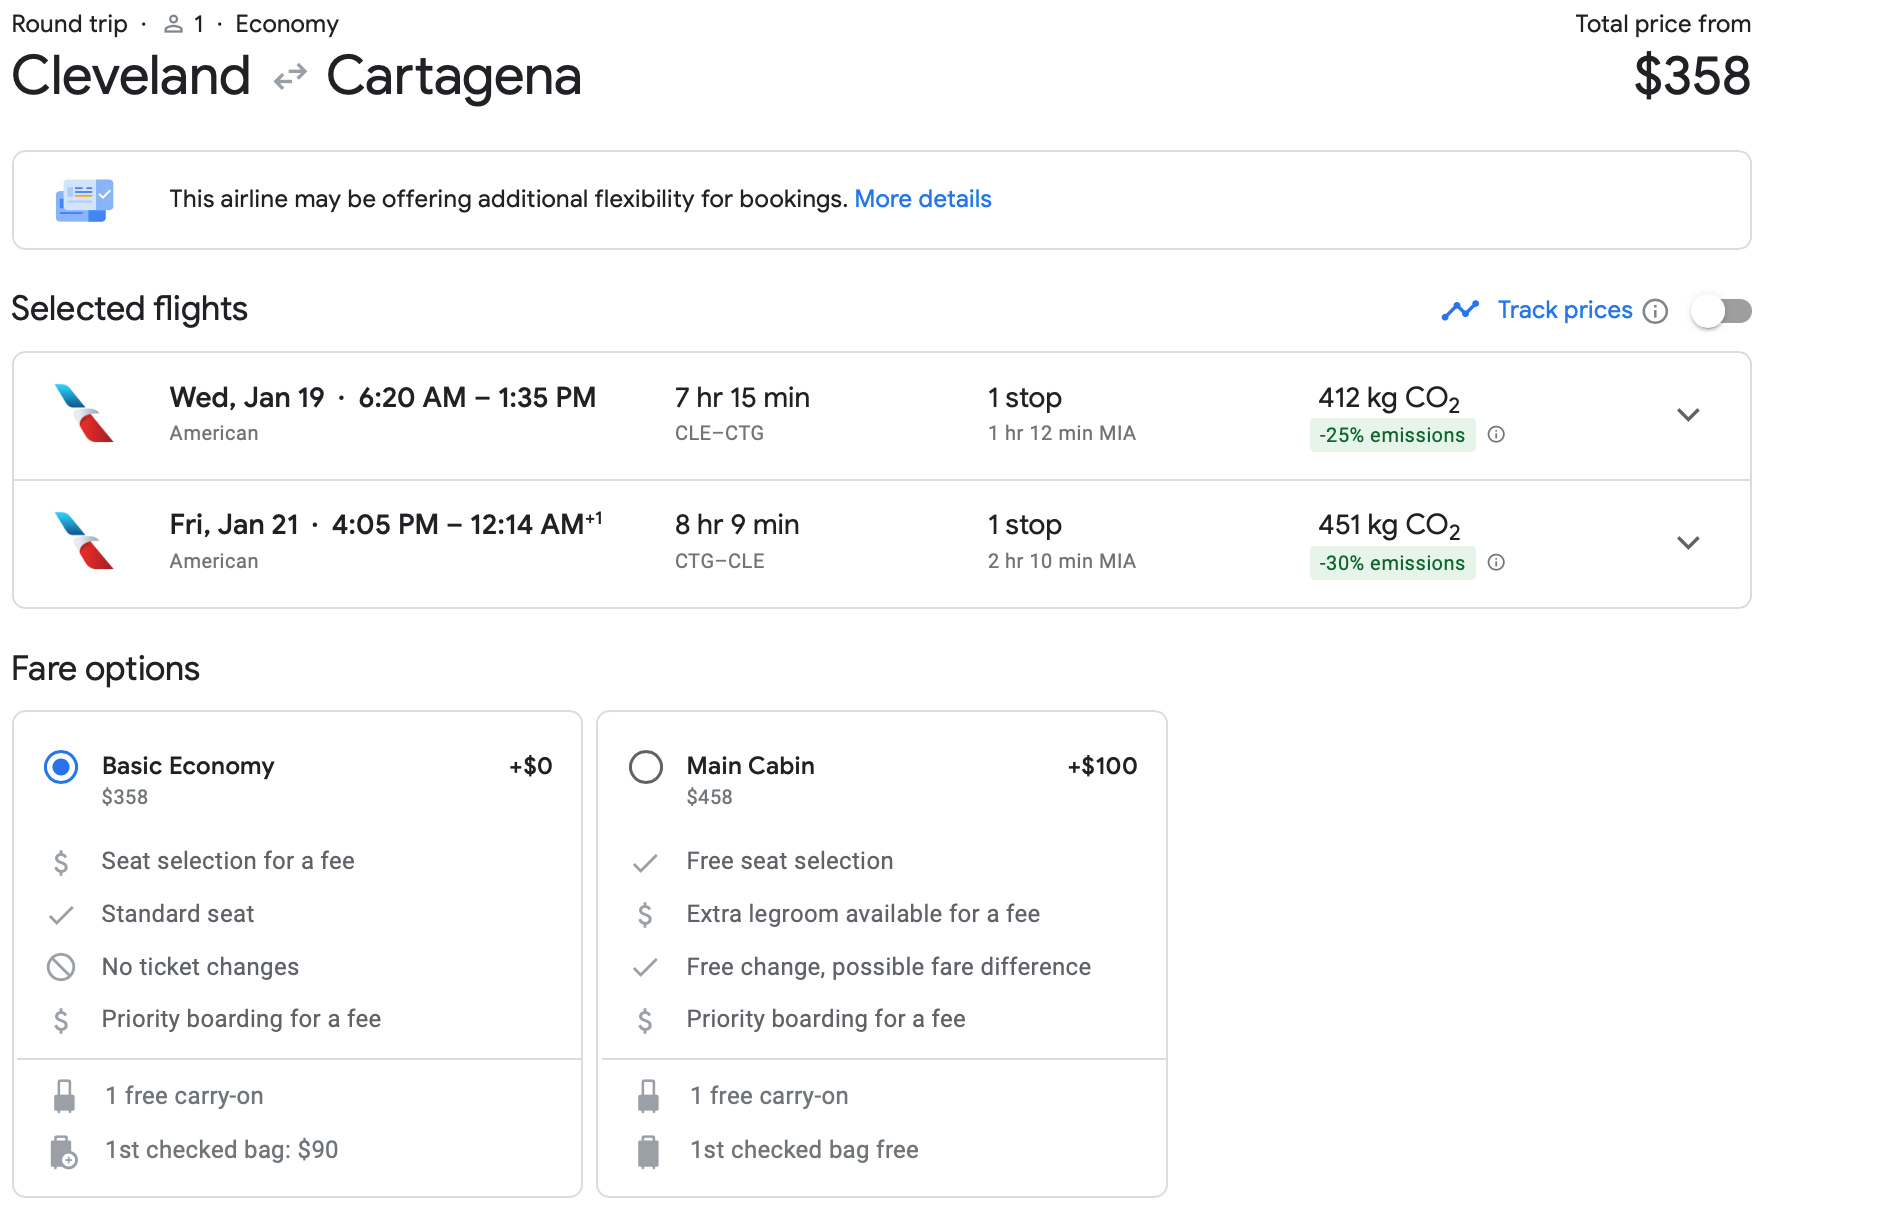The height and width of the screenshot is (1212, 1878).
Task: Click info icon beside -25% emissions
Action: [x=1496, y=434]
